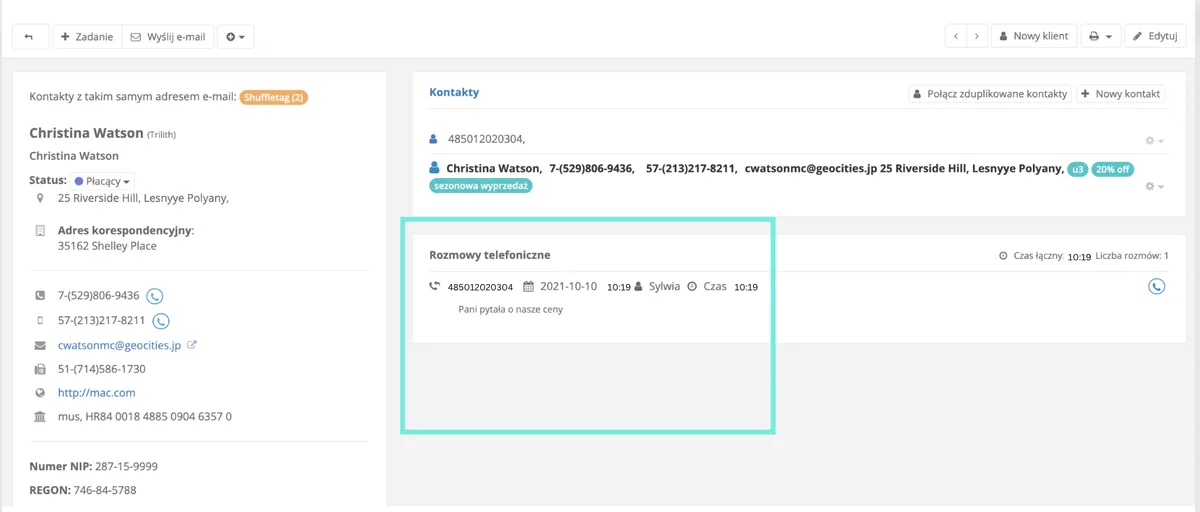Select the 20% off tag
The image size is (1200, 512).
click(x=1113, y=169)
